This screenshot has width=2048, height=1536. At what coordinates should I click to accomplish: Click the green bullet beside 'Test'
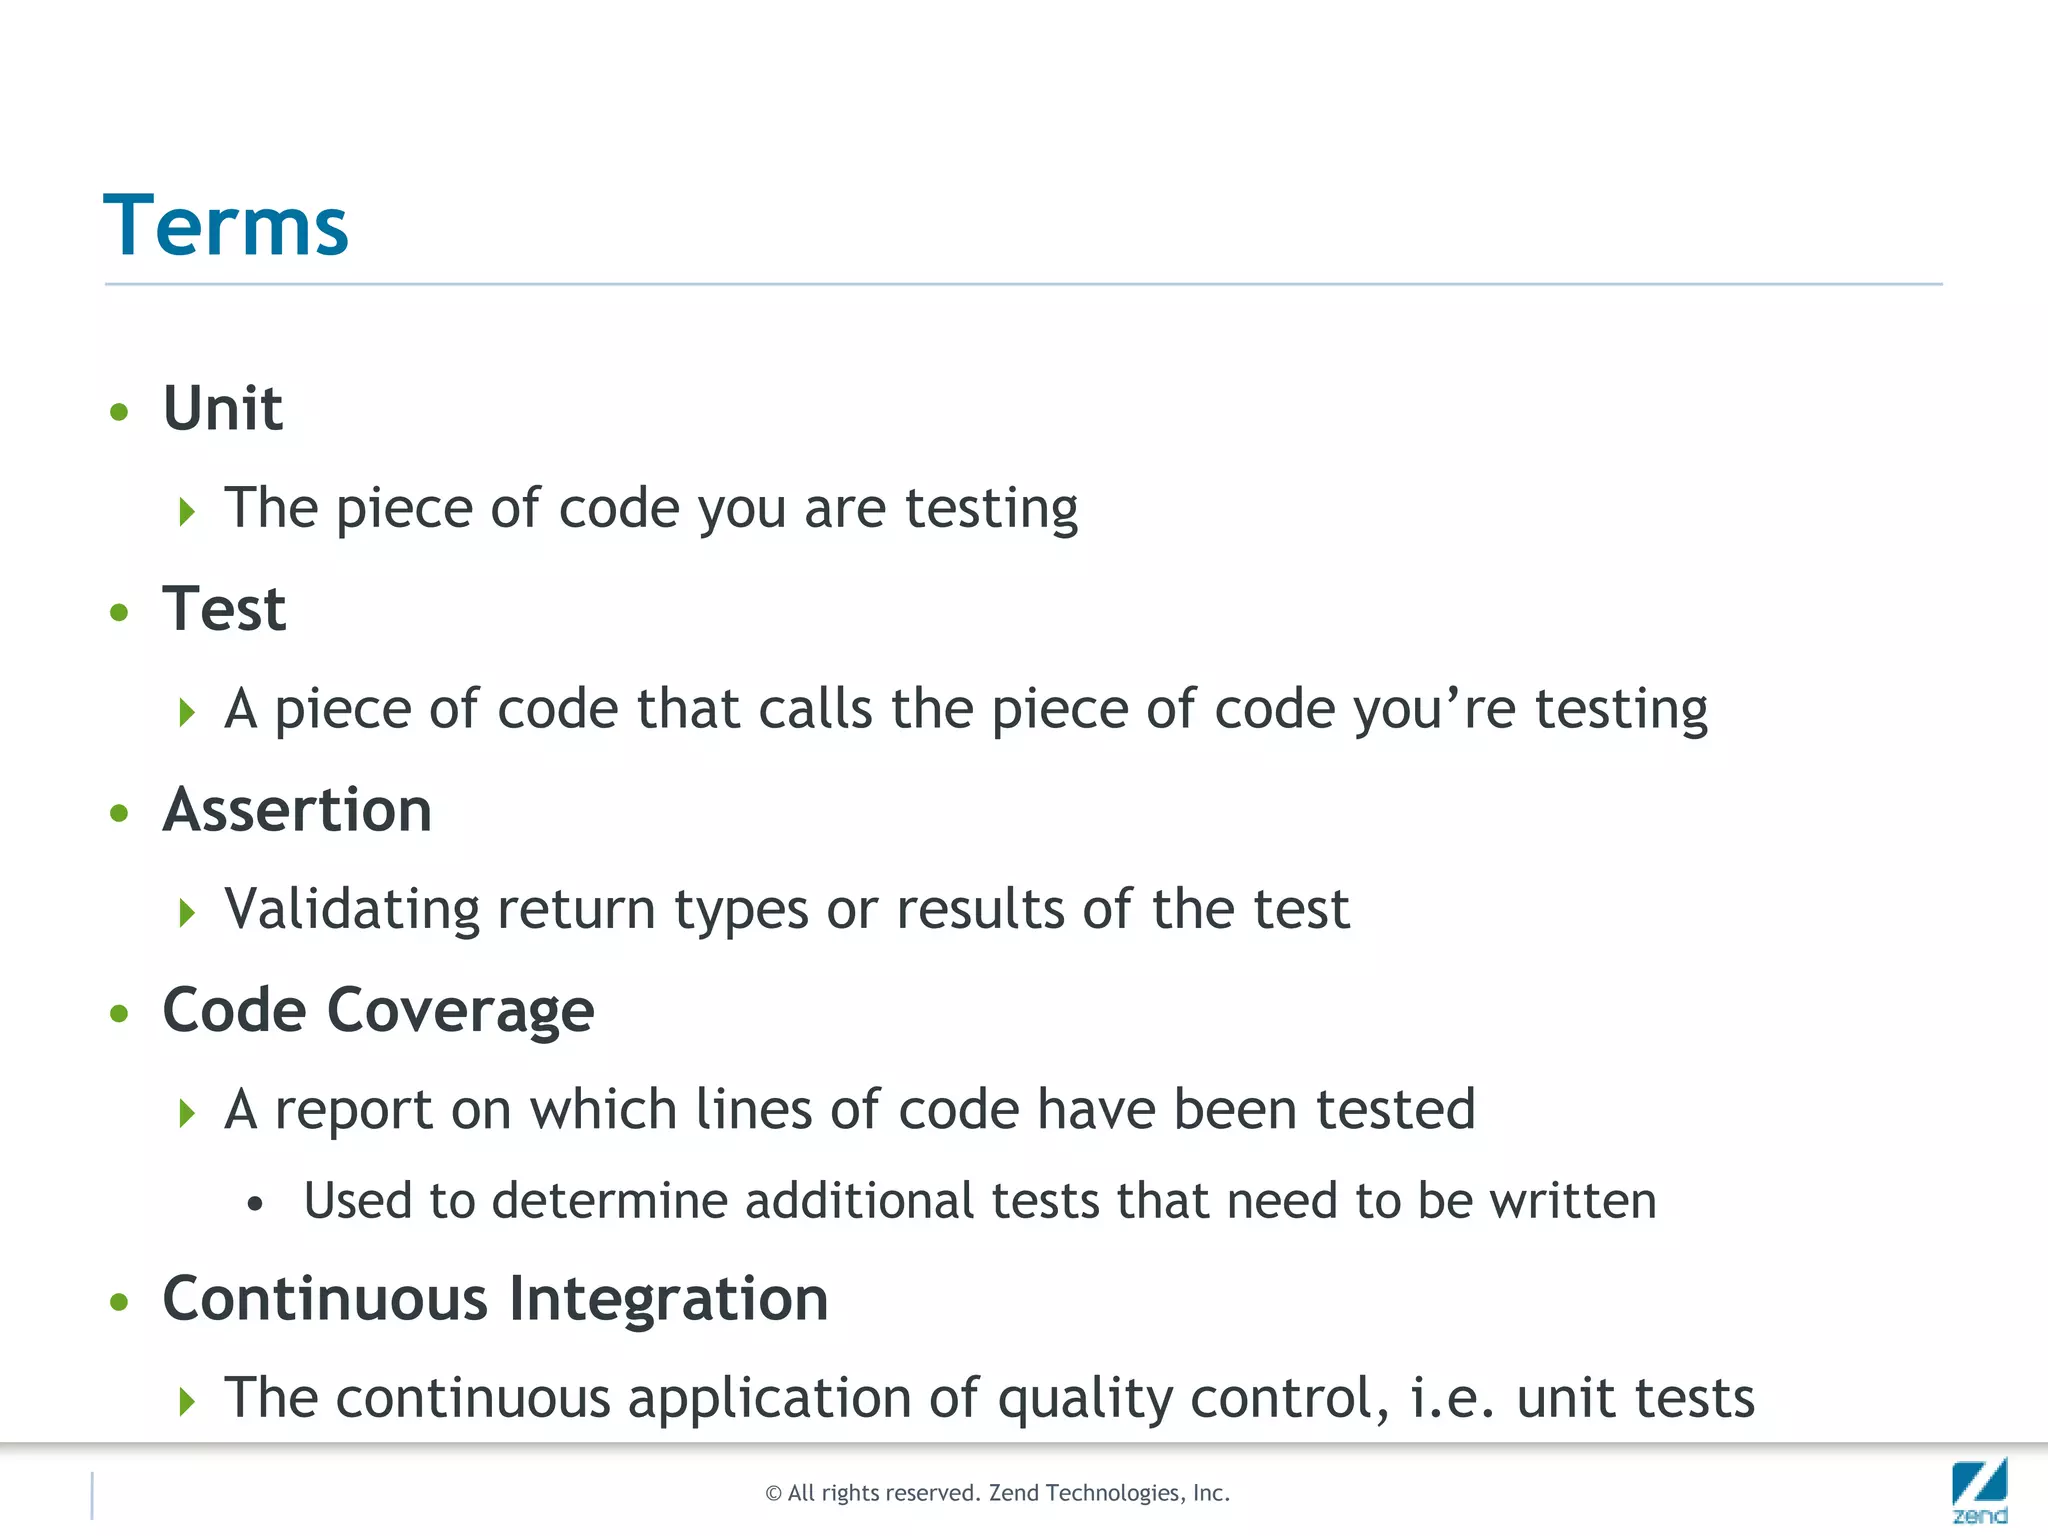[x=119, y=612]
